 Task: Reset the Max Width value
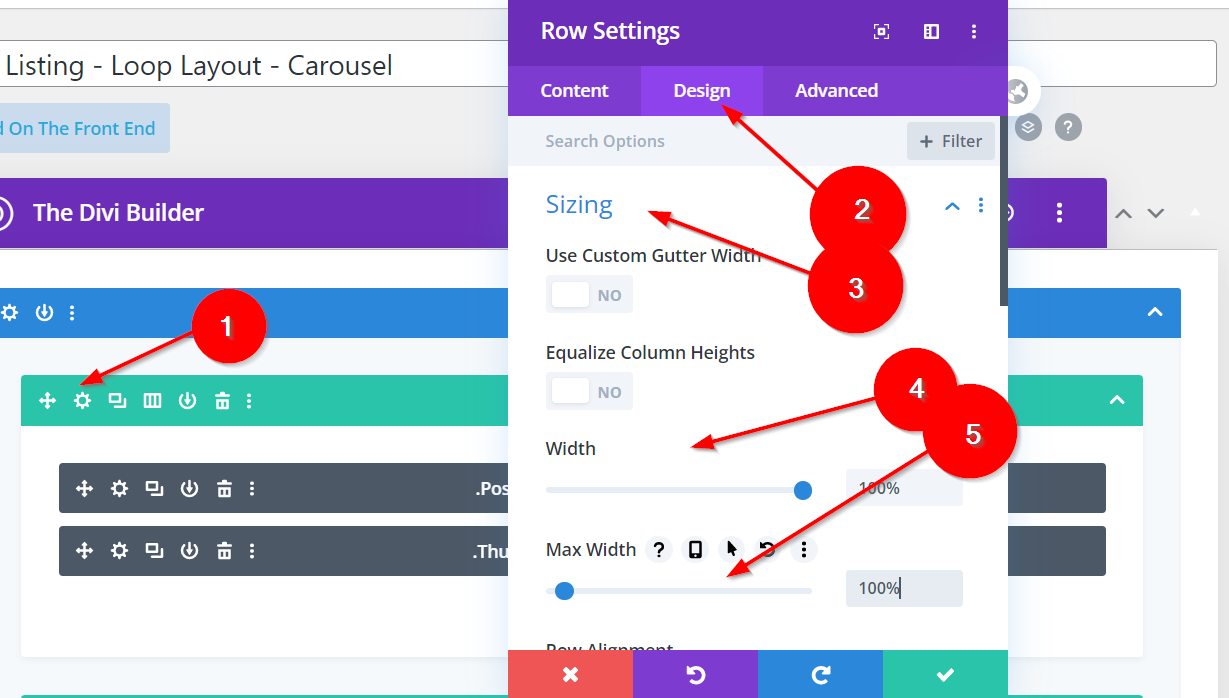coord(767,549)
